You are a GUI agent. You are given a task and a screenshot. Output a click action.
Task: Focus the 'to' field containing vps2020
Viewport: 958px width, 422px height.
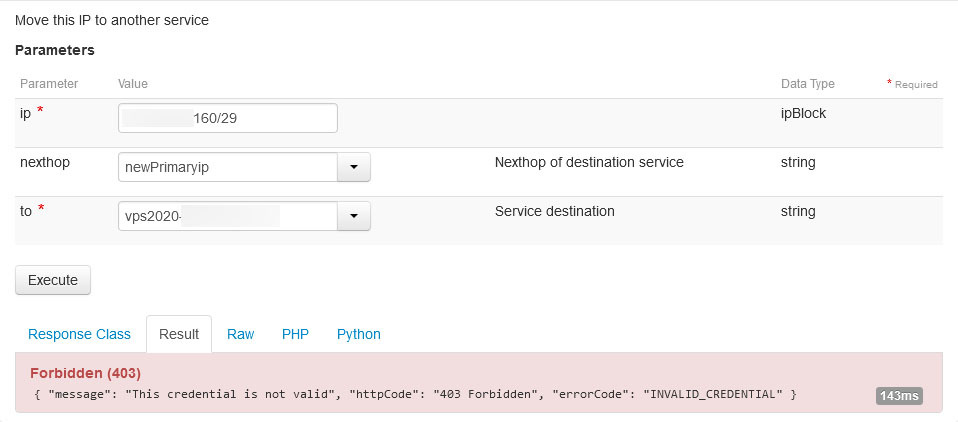tap(227, 216)
